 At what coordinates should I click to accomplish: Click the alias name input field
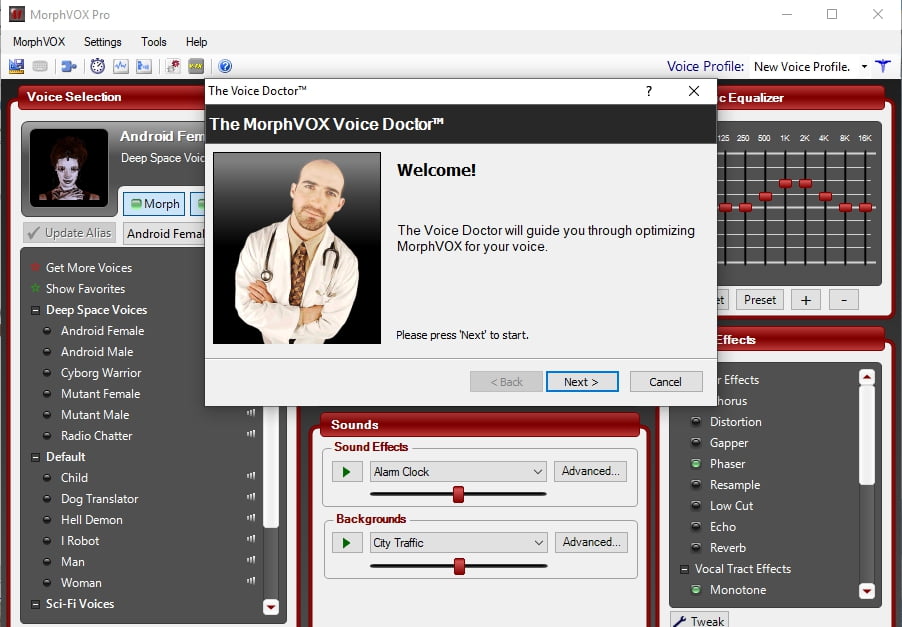[164, 234]
